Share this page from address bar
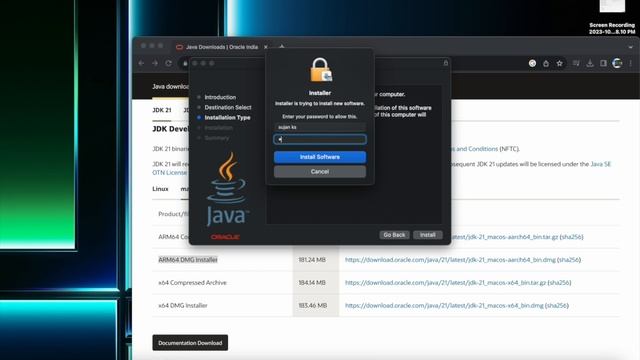640x360 pixels. click(546, 63)
